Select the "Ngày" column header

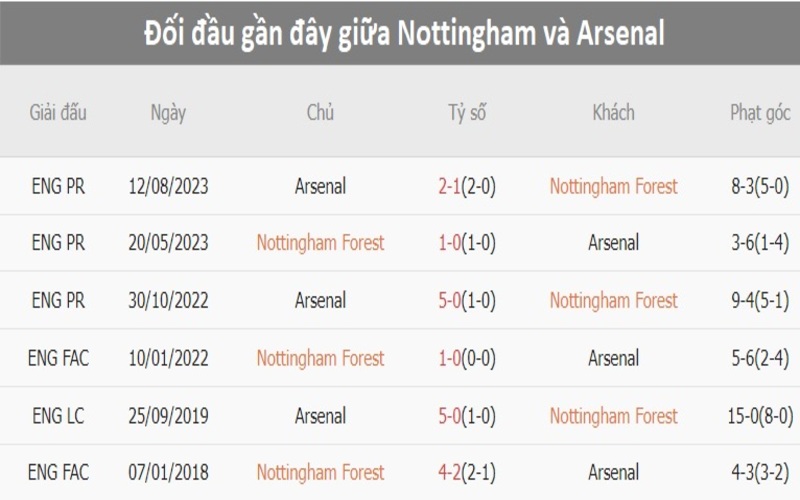(x=168, y=112)
